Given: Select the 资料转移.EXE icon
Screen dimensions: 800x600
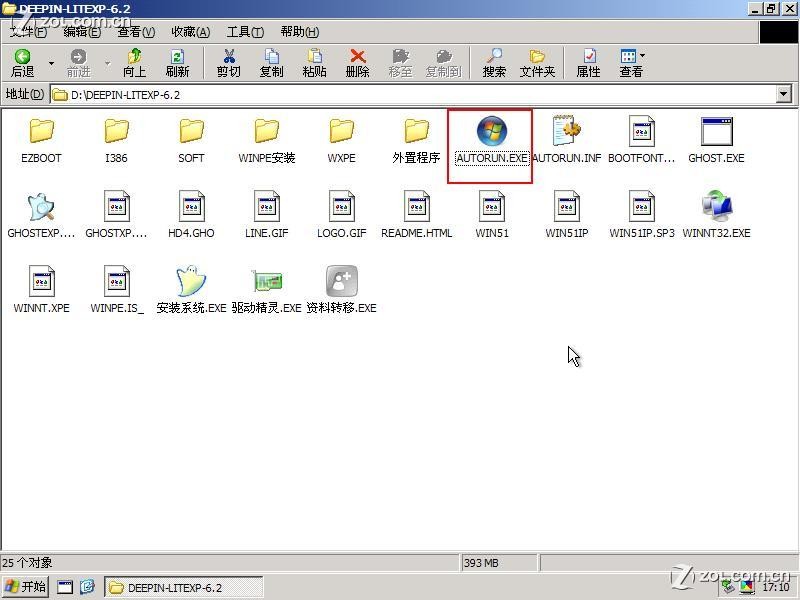Looking at the screenshot, I should click(341, 282).
